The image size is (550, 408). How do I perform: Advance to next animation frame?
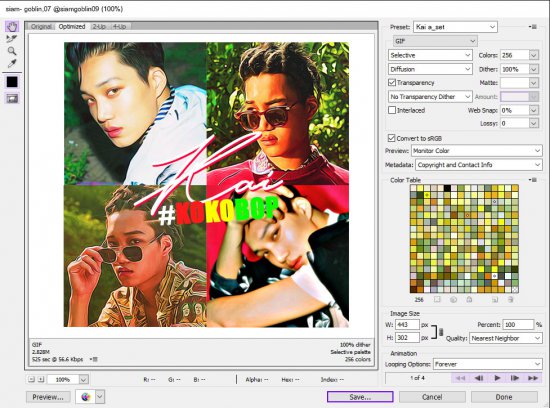(x=515, y=378)
